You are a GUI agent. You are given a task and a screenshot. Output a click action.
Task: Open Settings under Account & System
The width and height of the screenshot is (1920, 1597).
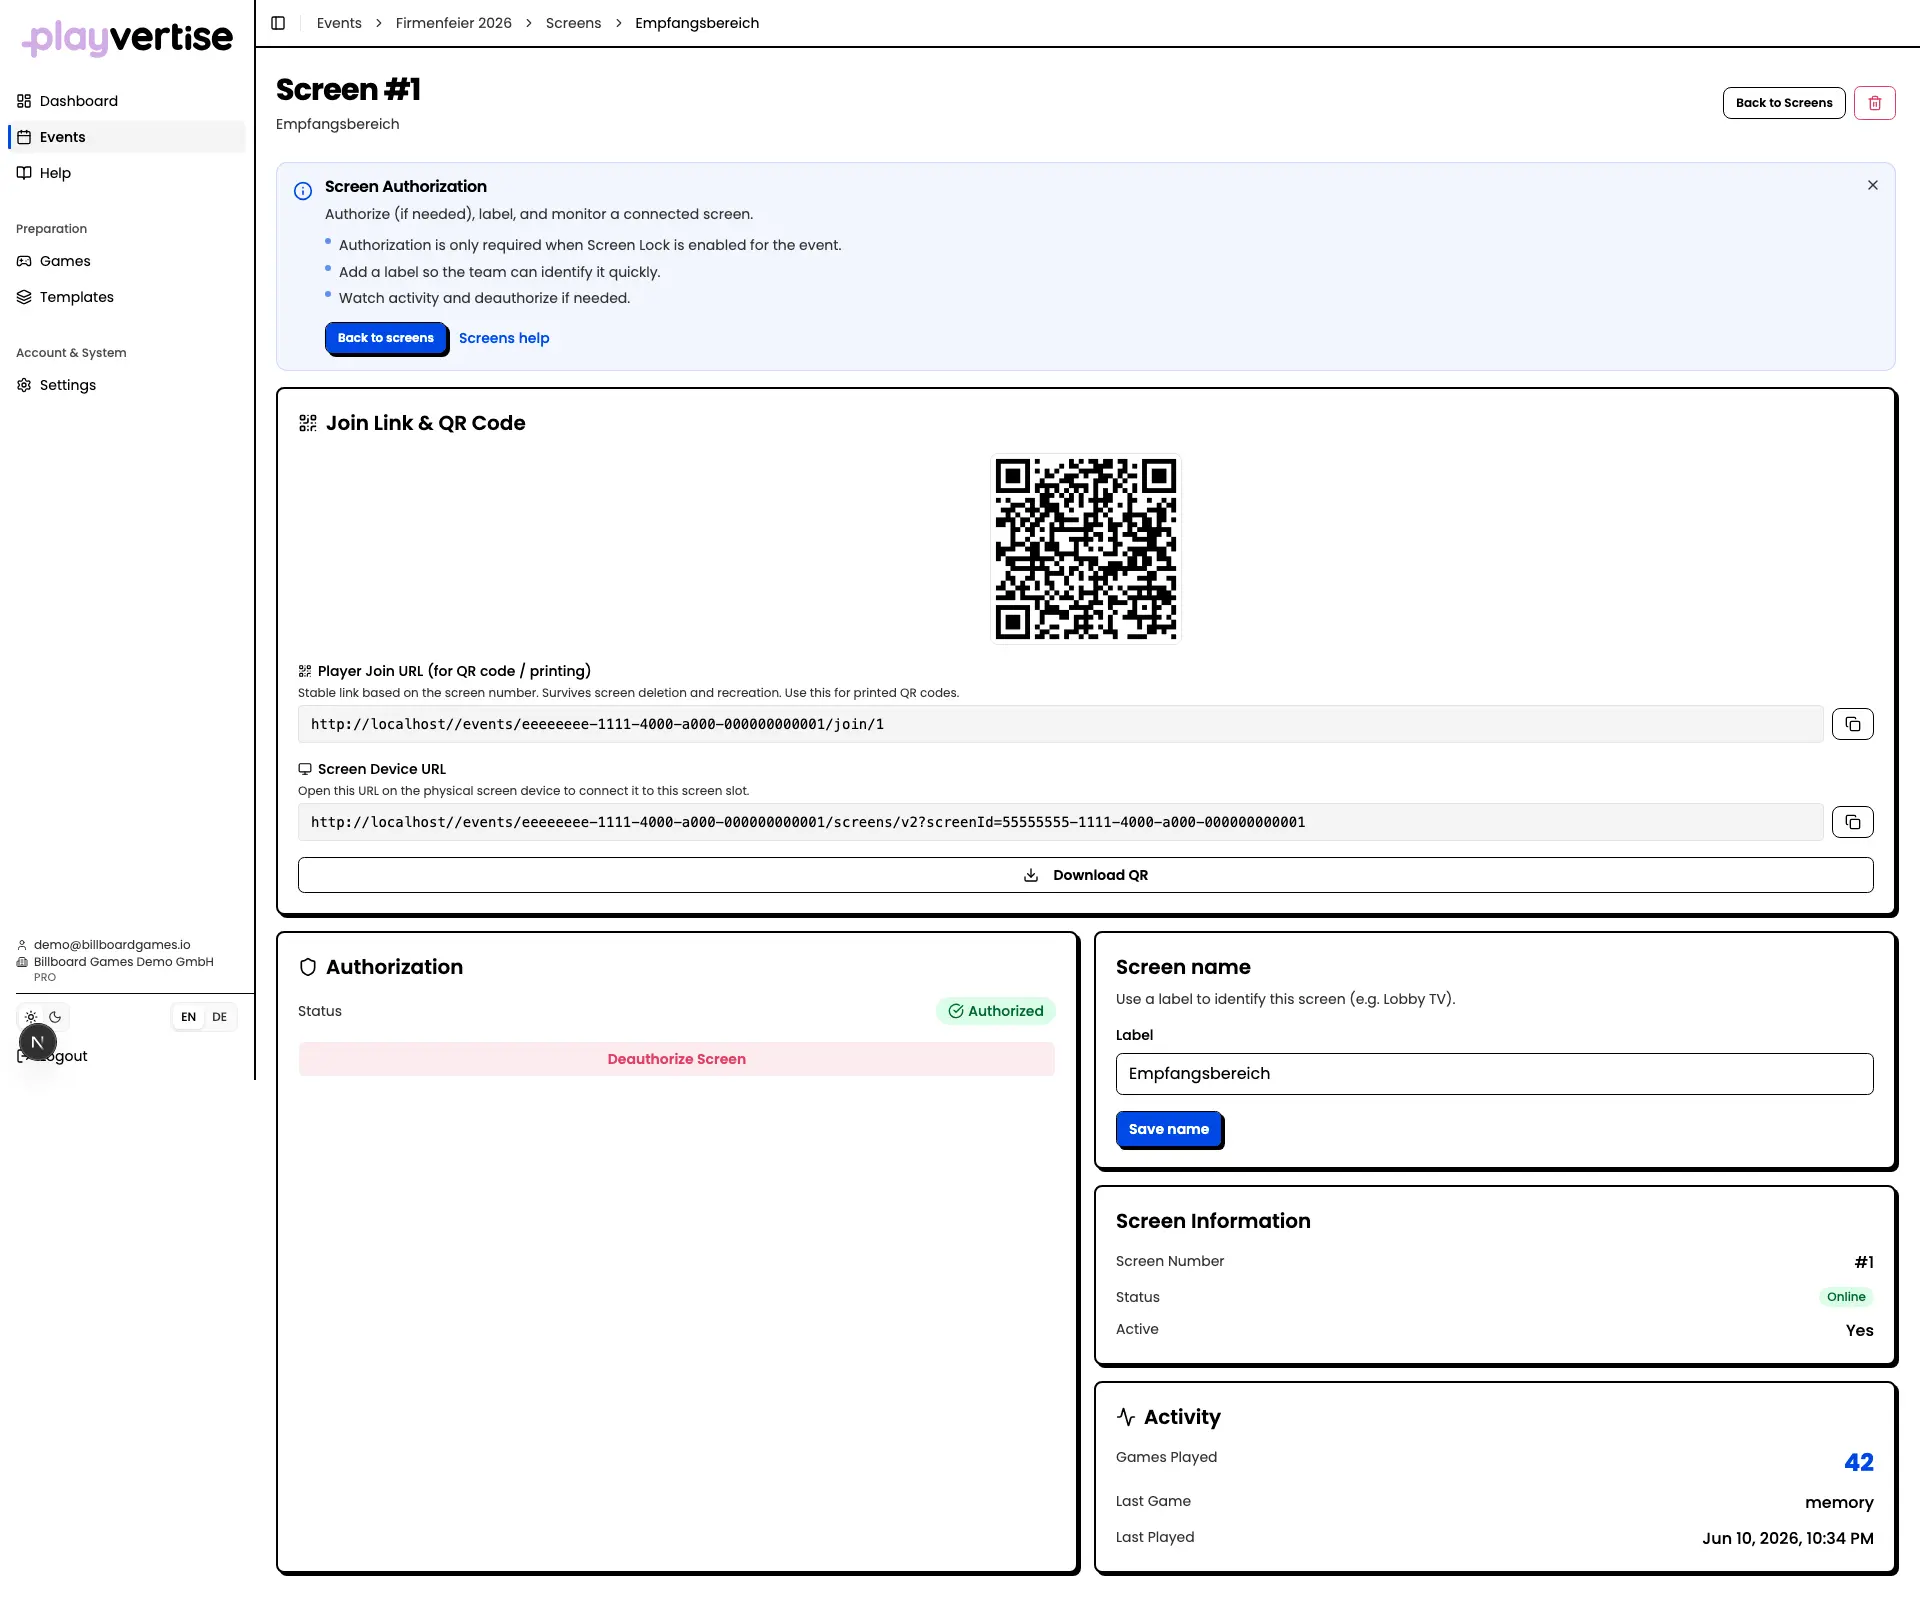[126, 385]
